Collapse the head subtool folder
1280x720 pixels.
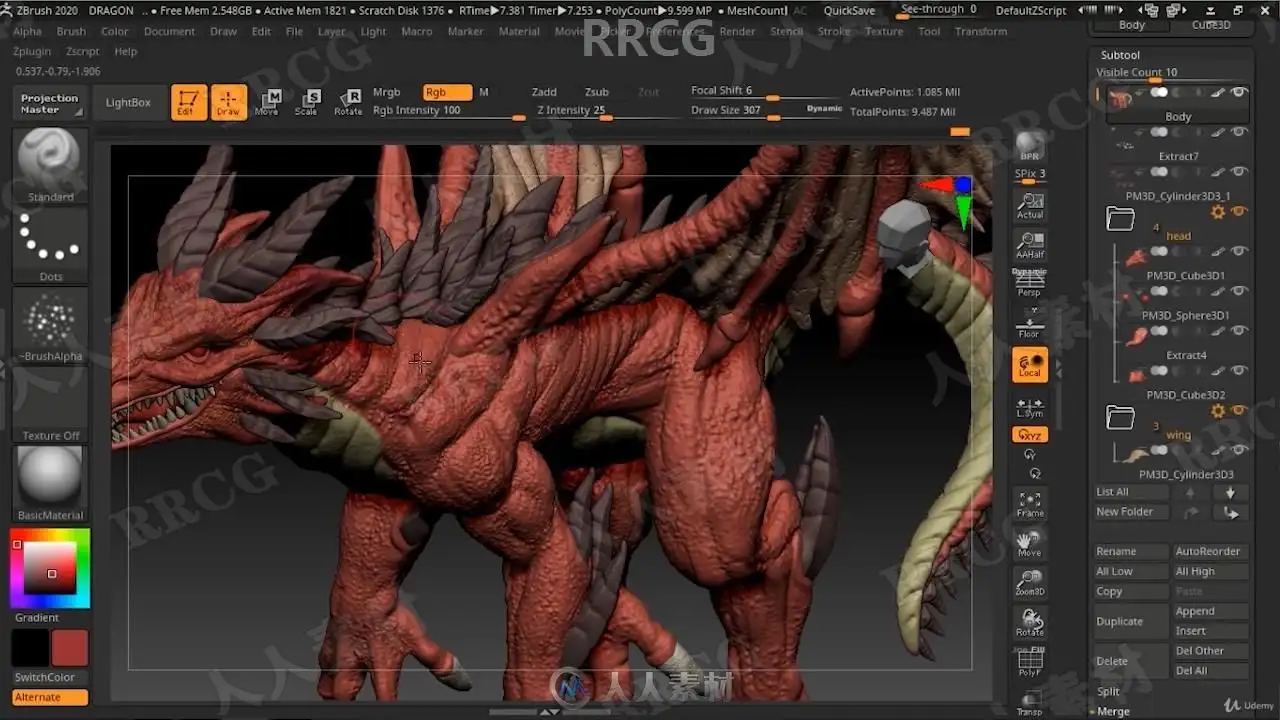tap(1120, 219)
